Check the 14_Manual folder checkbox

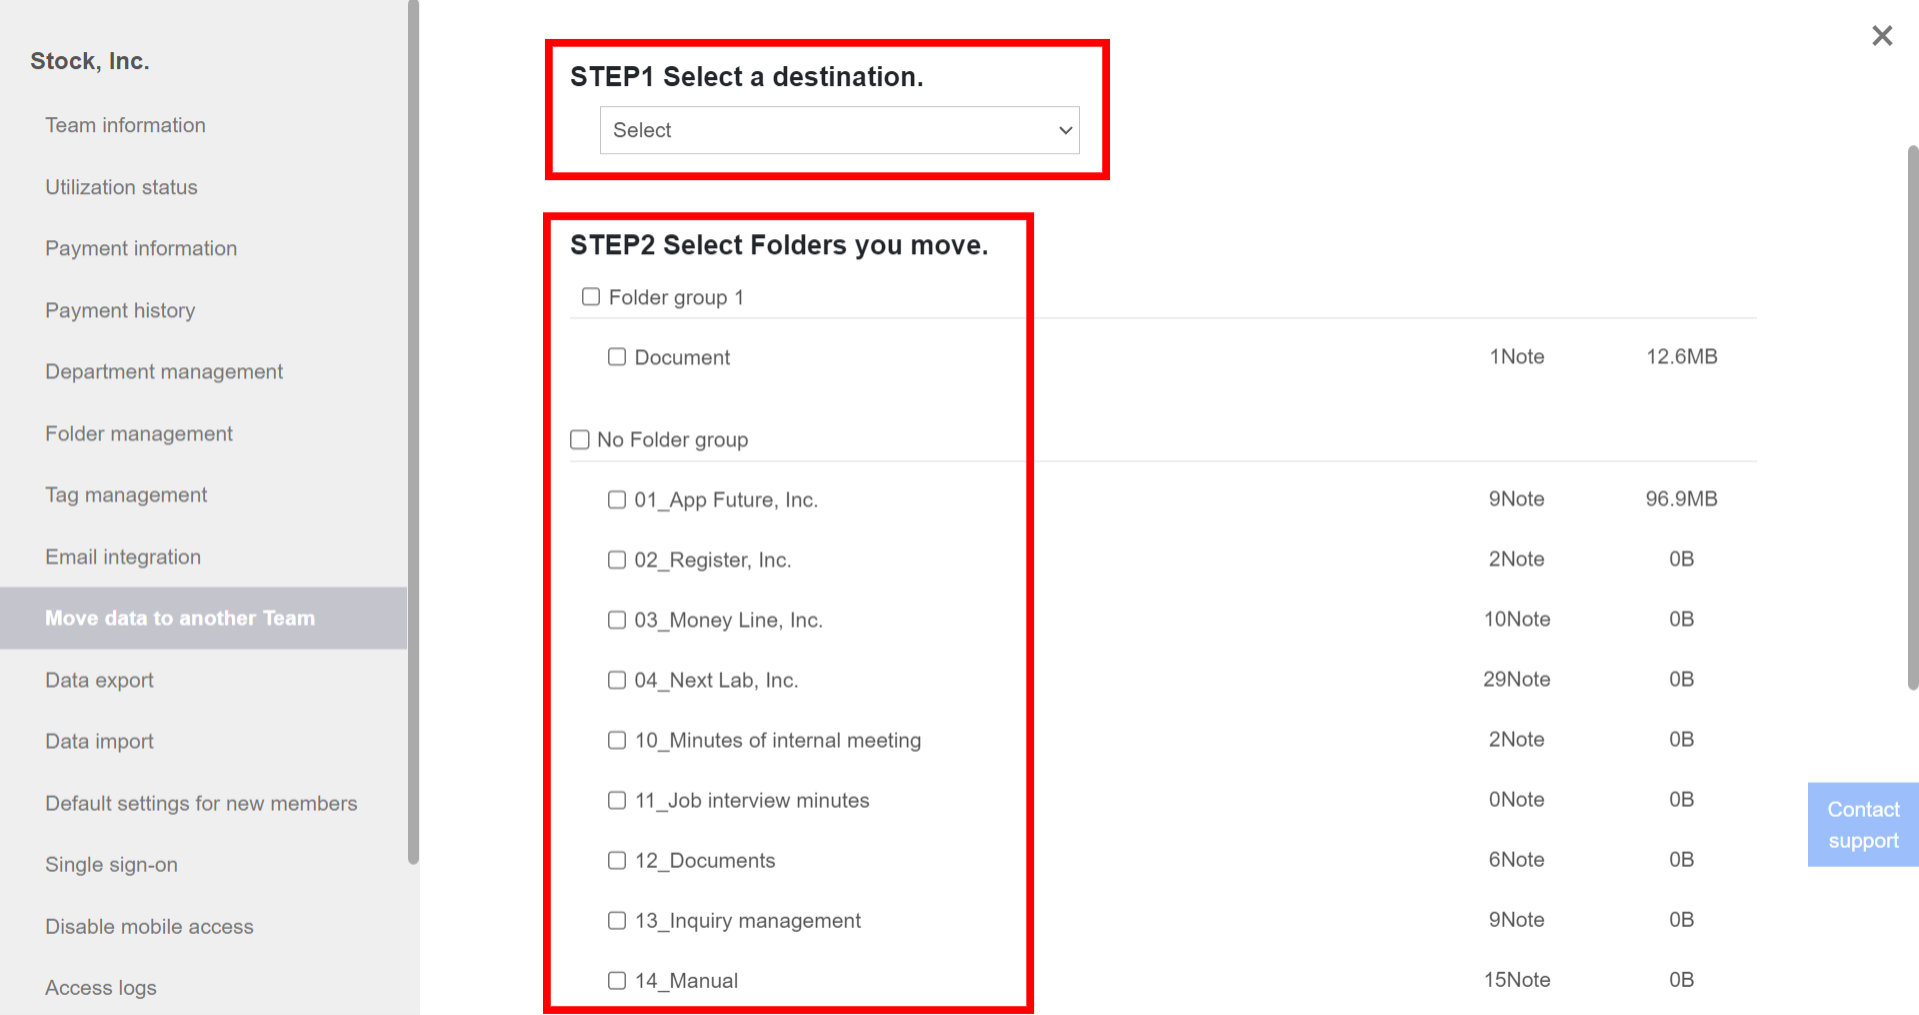pos(616,980)
